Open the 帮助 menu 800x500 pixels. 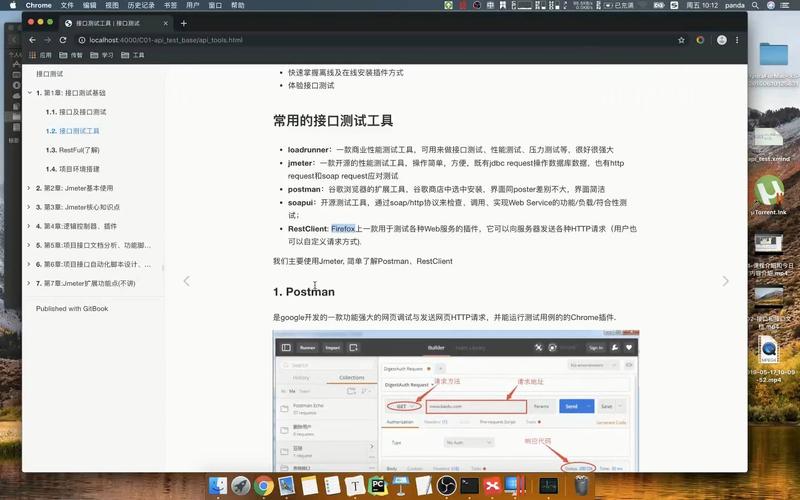coord(238,5)
